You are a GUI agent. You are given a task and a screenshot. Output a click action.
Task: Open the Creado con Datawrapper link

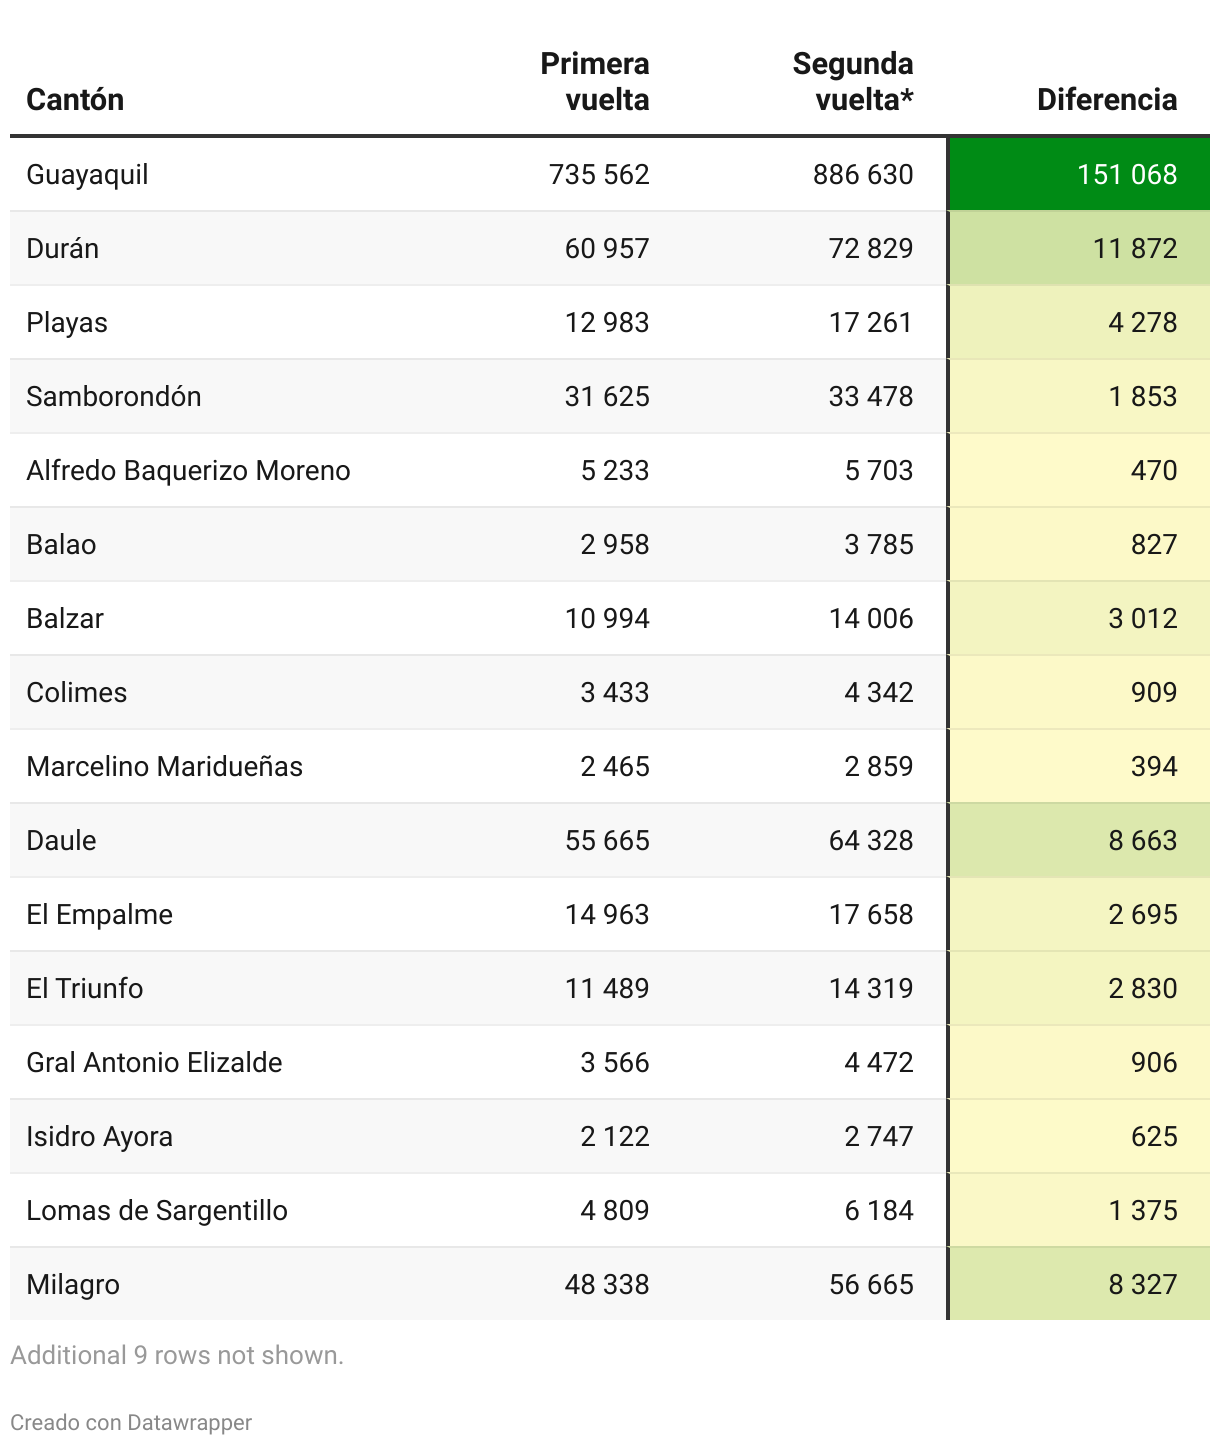pos(131,1422)
